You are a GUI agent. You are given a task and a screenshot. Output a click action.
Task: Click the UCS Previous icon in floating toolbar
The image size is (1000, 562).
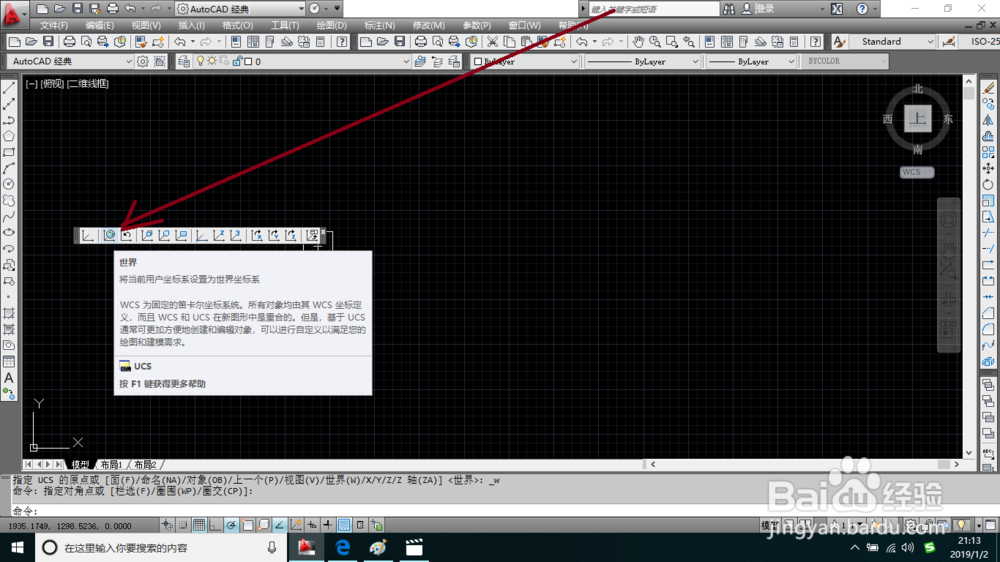pos(127,235)
